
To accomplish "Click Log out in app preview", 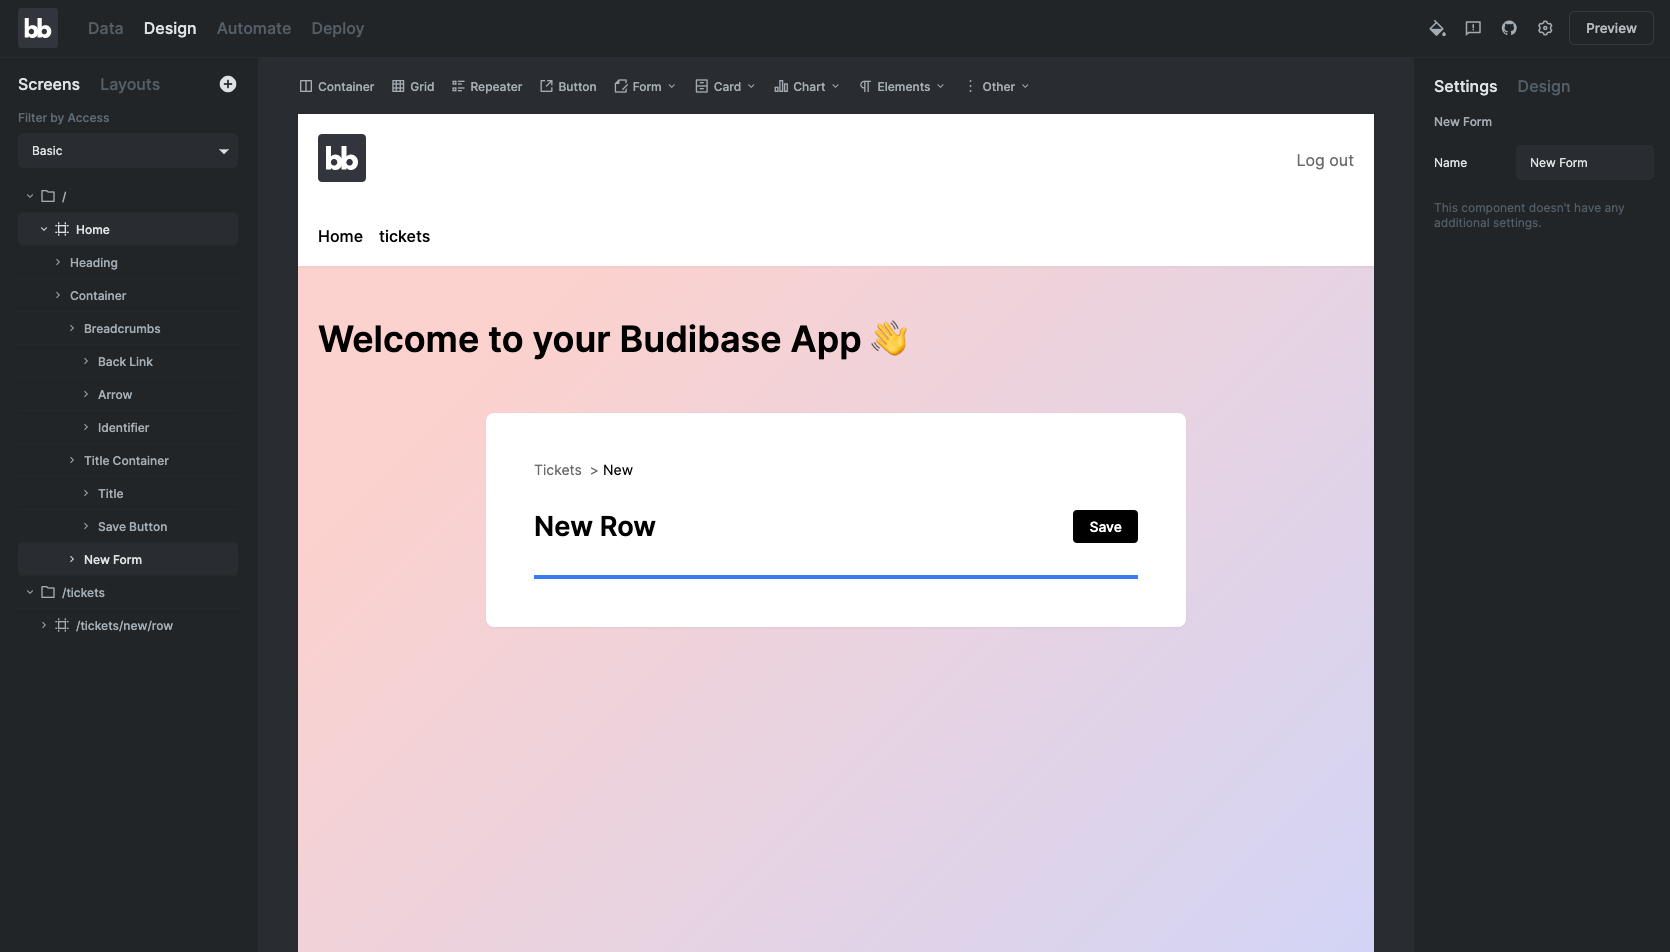I will (1325, 160).
